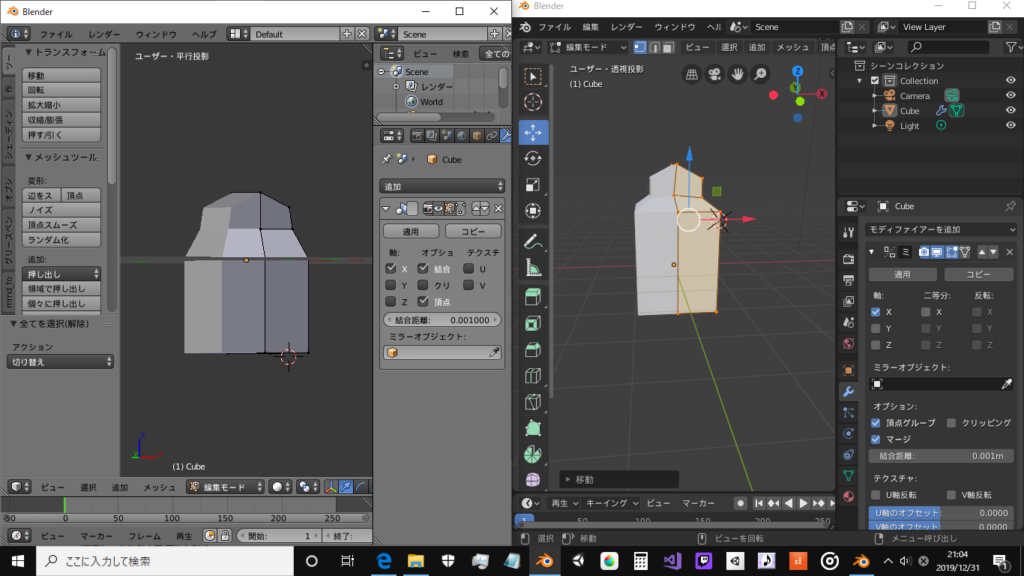Select the Annotate pencil tool
1024x576 pixels.
click(533, 241)
